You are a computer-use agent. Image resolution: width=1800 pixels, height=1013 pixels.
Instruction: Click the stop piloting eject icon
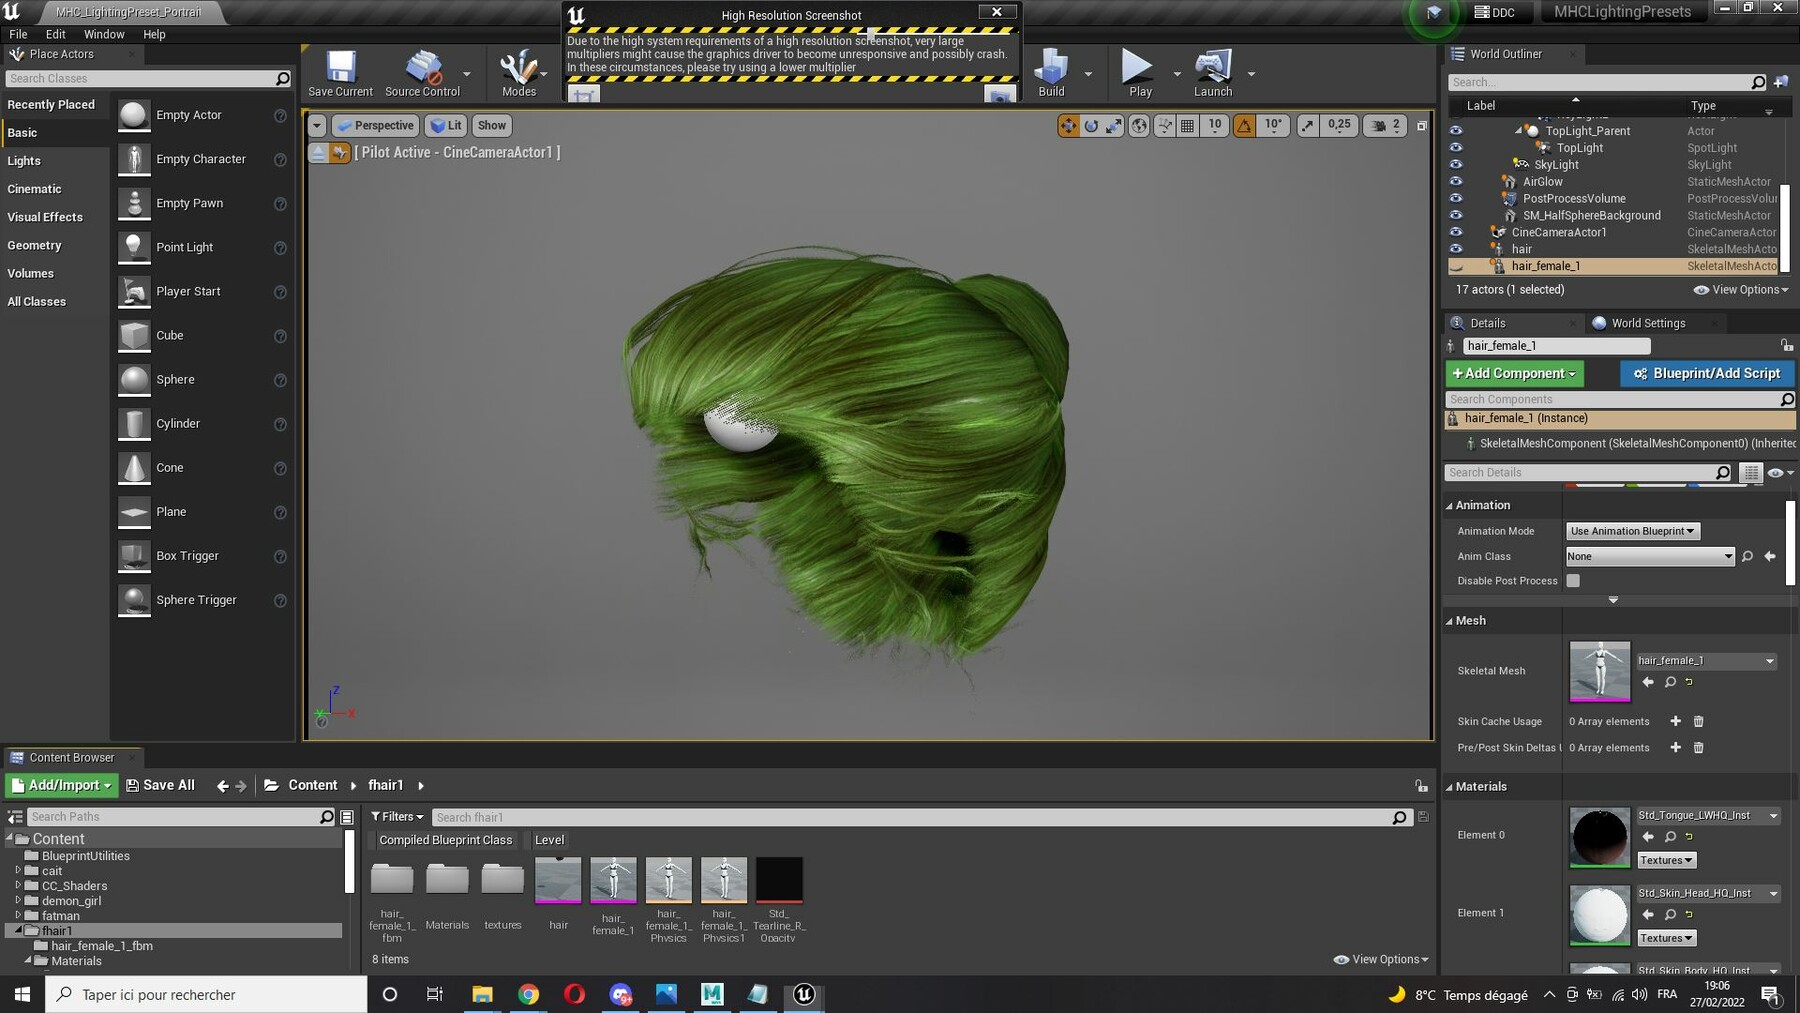pyautogui.click(x=317, y=152)
